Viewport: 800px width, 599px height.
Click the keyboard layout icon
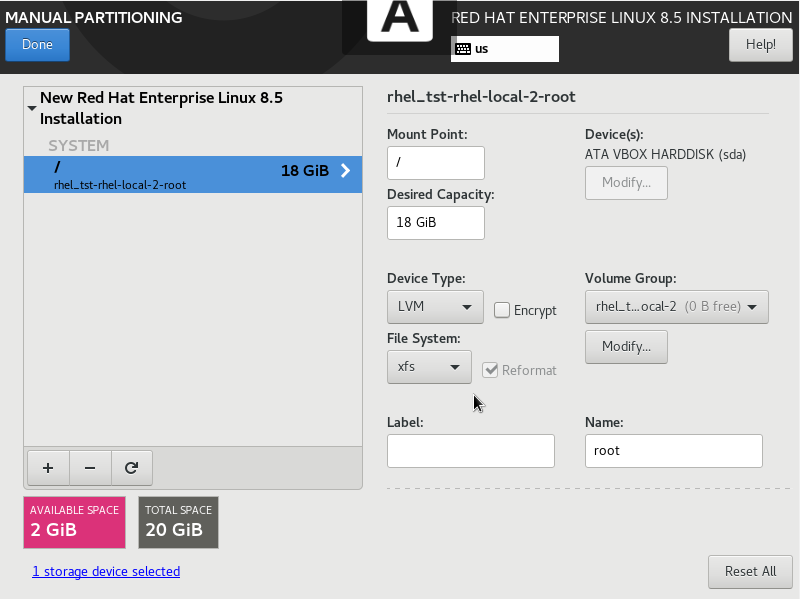click(463, 49)
